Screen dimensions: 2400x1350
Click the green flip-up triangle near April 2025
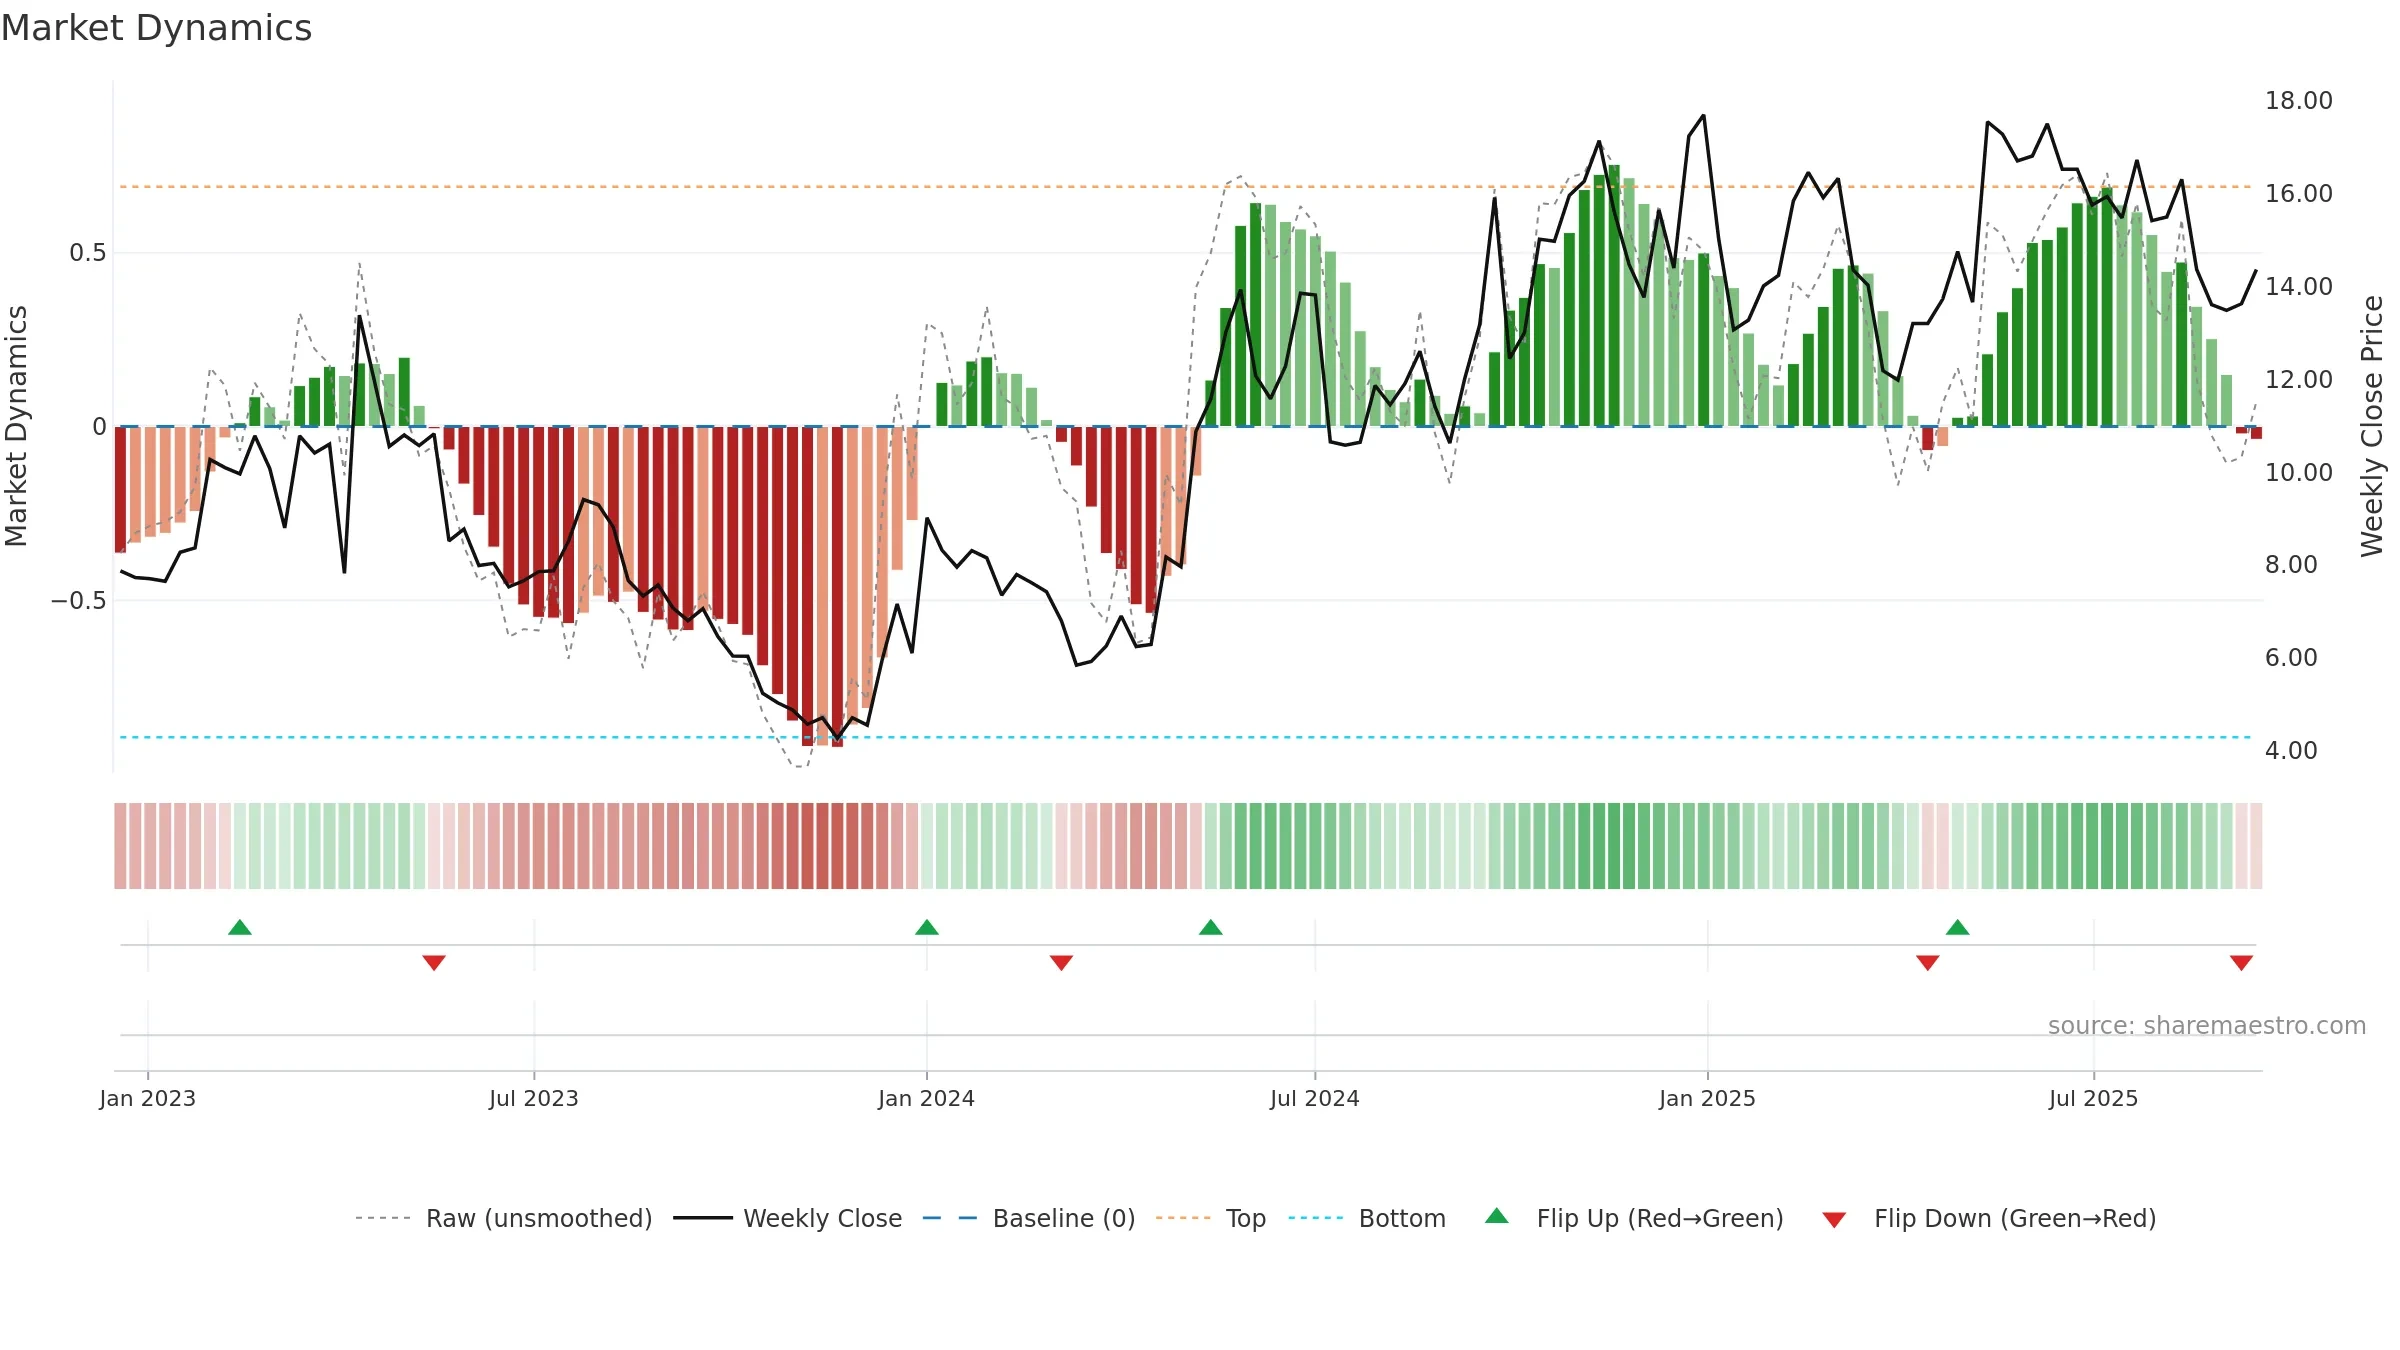point(1958,927)
